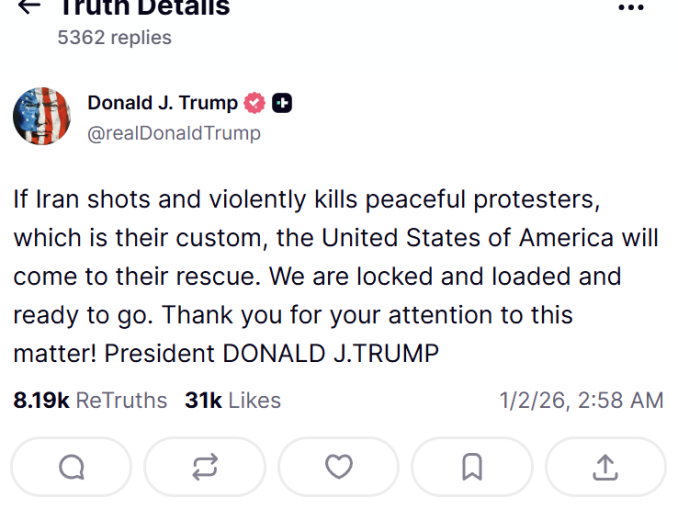This screenshot has height=509, width=678.
Task: Reply using the speech bubble icon
Action: coord(71,467)
